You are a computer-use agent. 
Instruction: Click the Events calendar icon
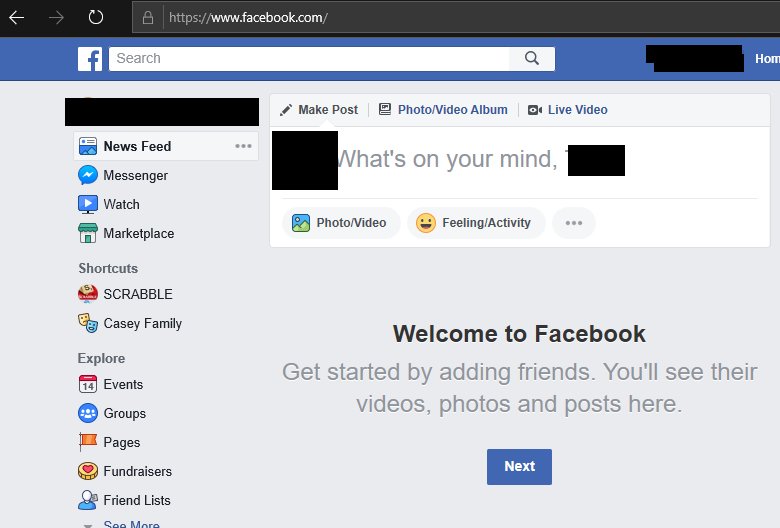click(x=88, y=384)
